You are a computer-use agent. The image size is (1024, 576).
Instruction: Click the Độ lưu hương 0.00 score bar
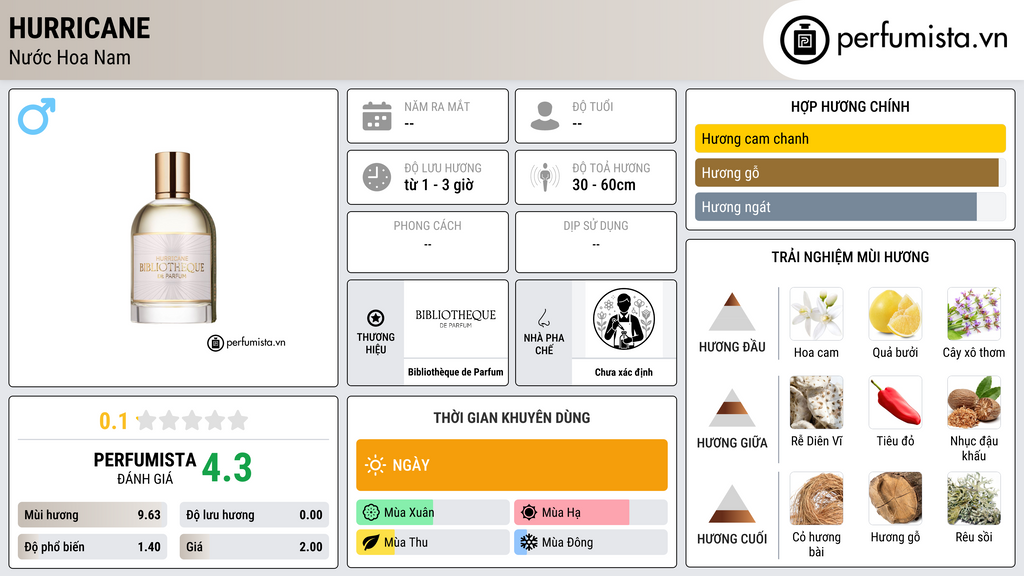coord(254,515)
